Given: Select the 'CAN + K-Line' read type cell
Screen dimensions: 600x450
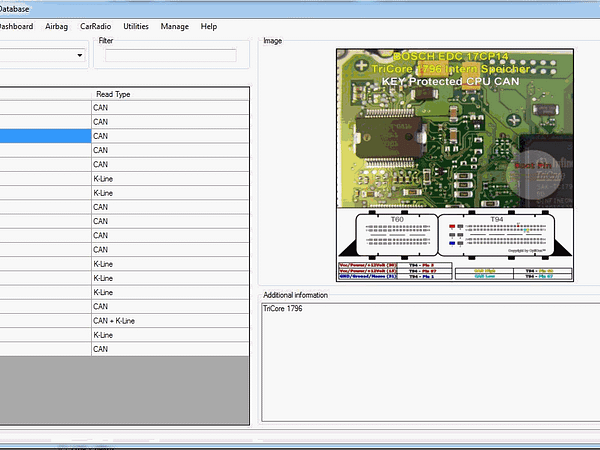Looking at the screenshot, I should 170,321.
